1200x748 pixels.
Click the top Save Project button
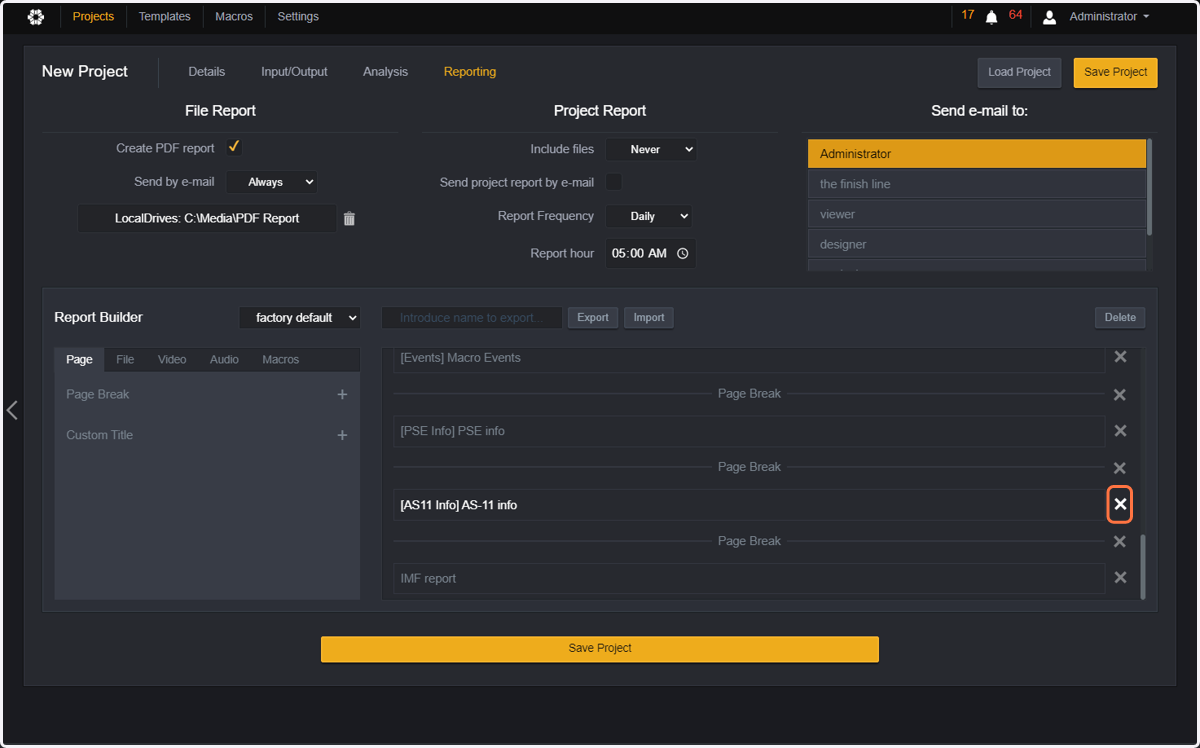tap(1116, 72)
